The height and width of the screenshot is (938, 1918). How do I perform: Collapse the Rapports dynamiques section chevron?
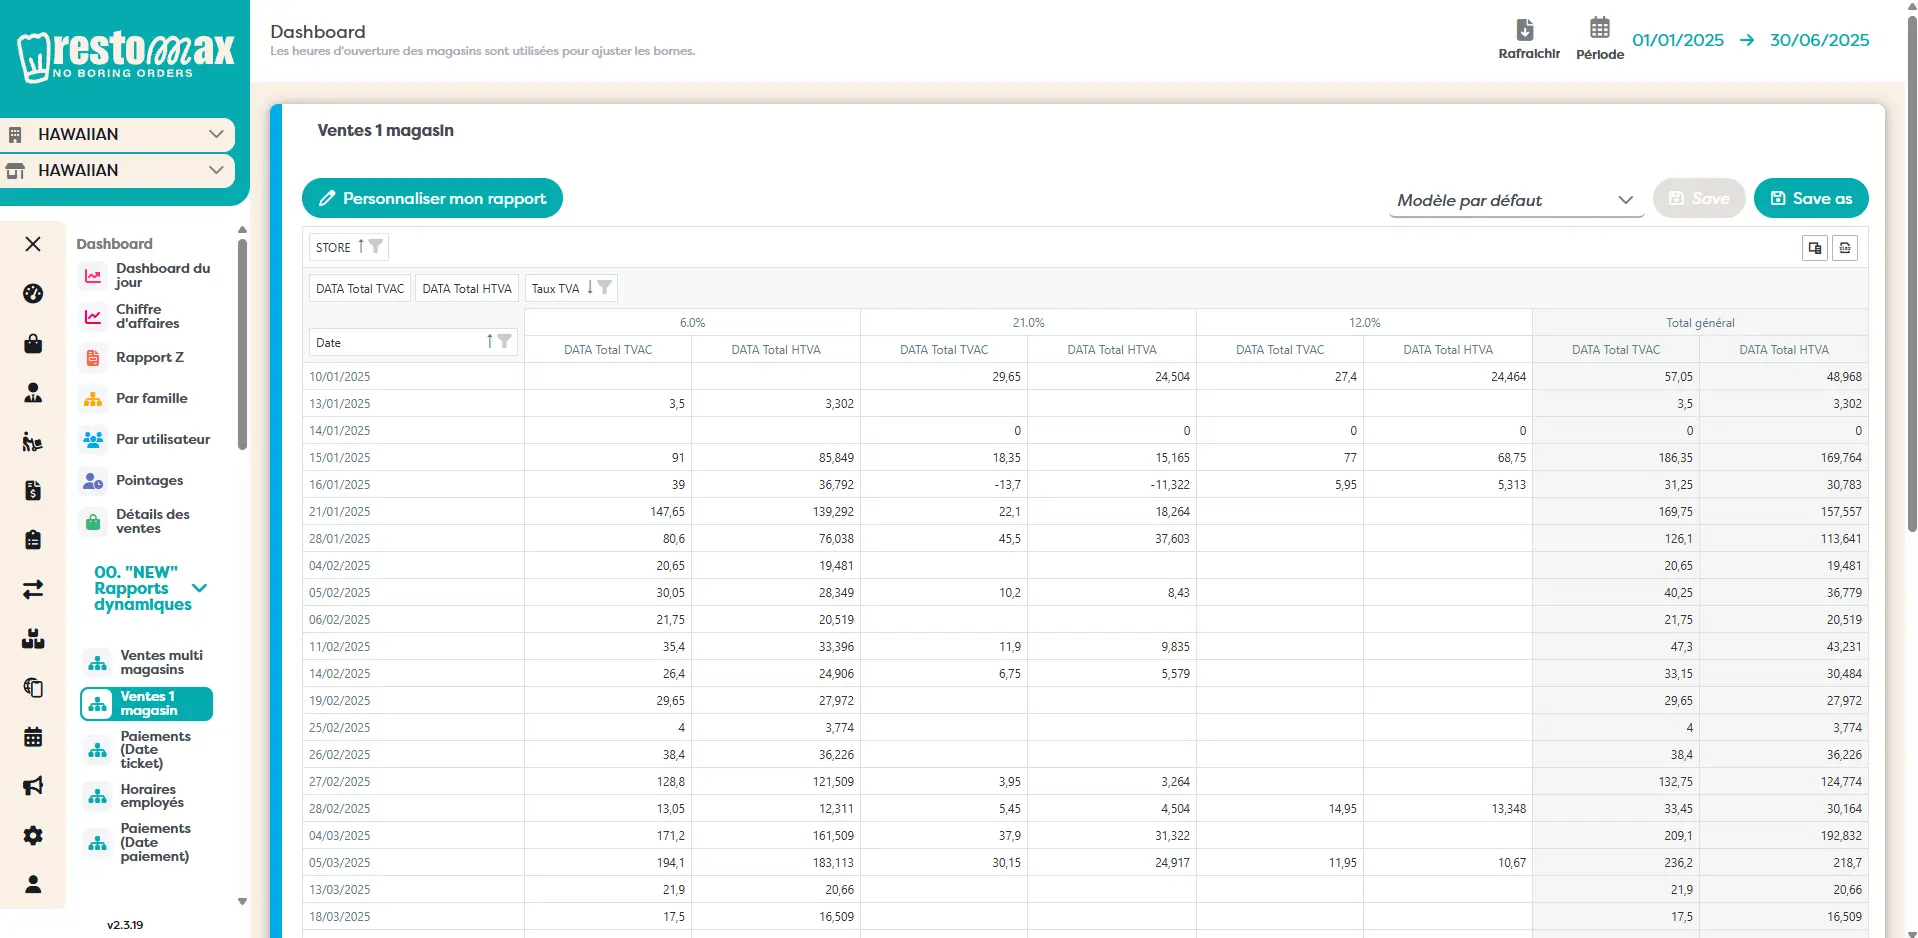(199, 588)
